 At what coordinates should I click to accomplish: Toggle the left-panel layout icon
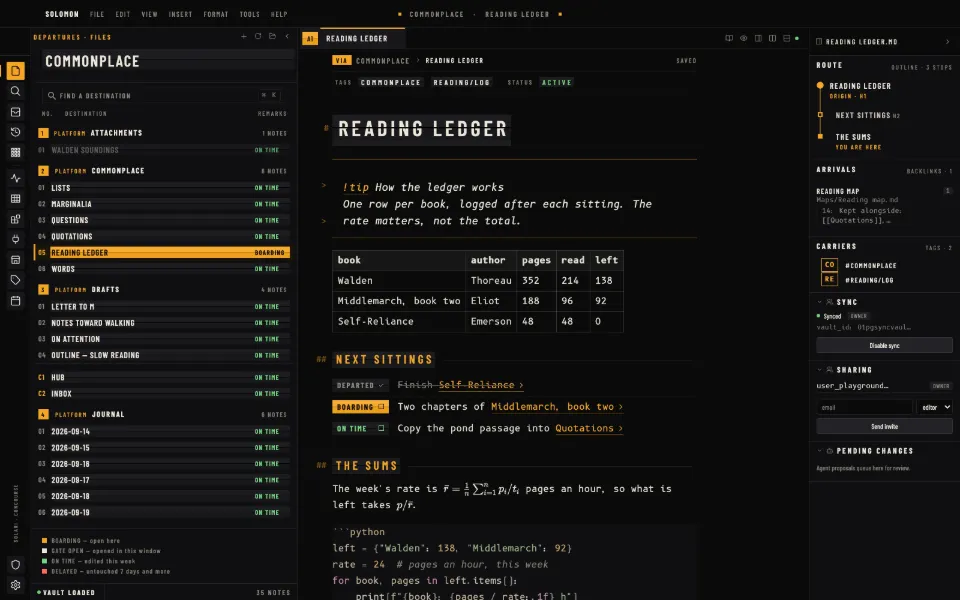coord(758,38)
